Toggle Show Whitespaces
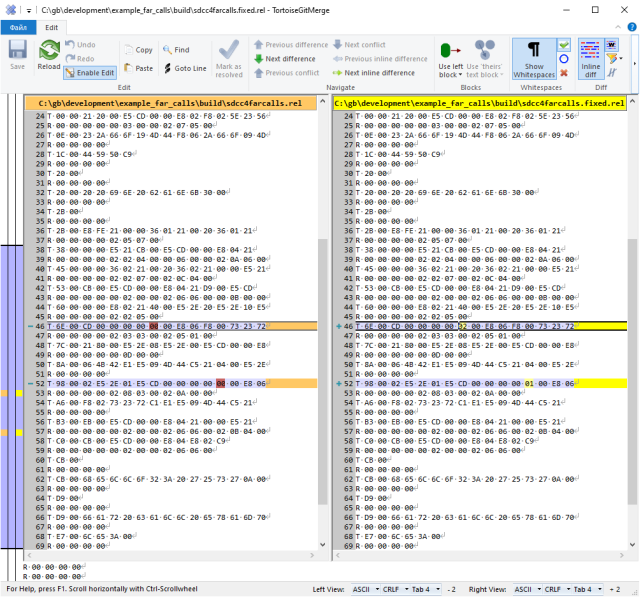This screenshot has height=597, width=640. click(534, 59)
